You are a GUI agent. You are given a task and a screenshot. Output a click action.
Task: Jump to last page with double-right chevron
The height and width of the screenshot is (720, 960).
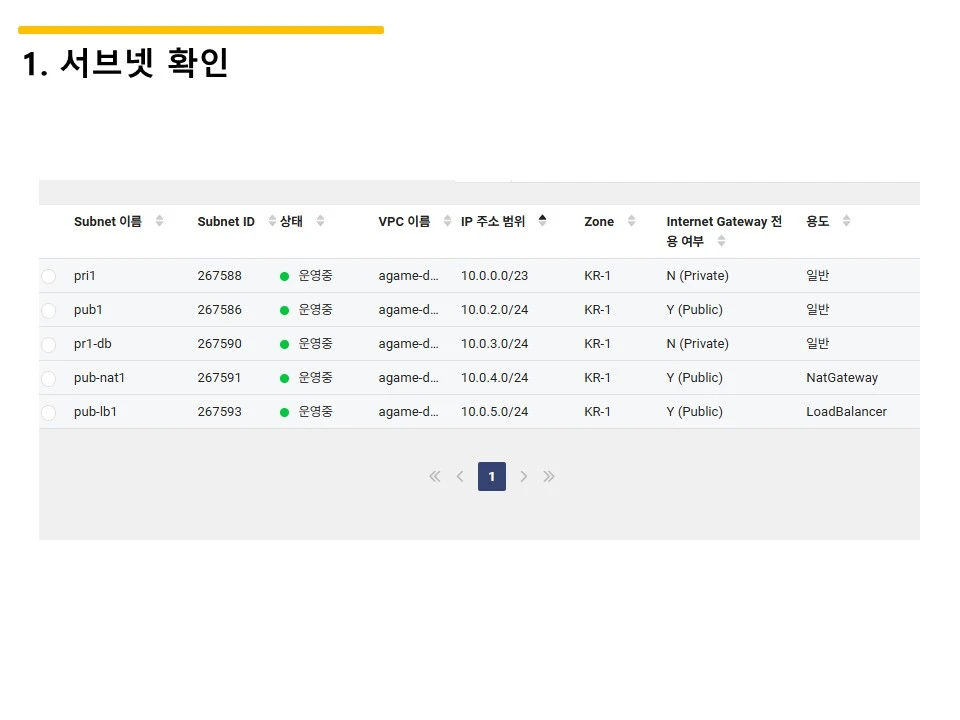[549, 476]
